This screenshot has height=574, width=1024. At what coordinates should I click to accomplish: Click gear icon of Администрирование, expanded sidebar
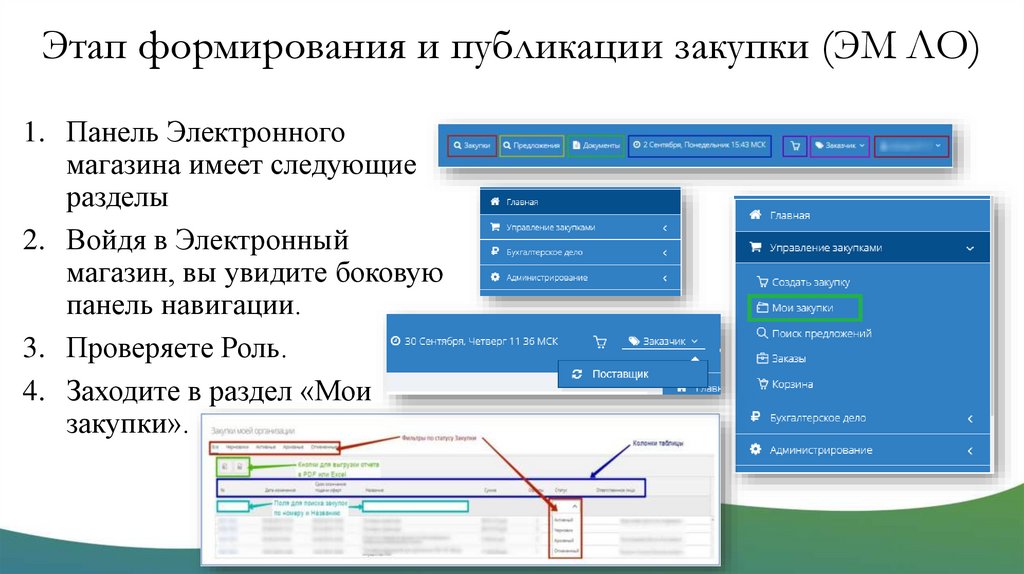click(x=756, y=449)
